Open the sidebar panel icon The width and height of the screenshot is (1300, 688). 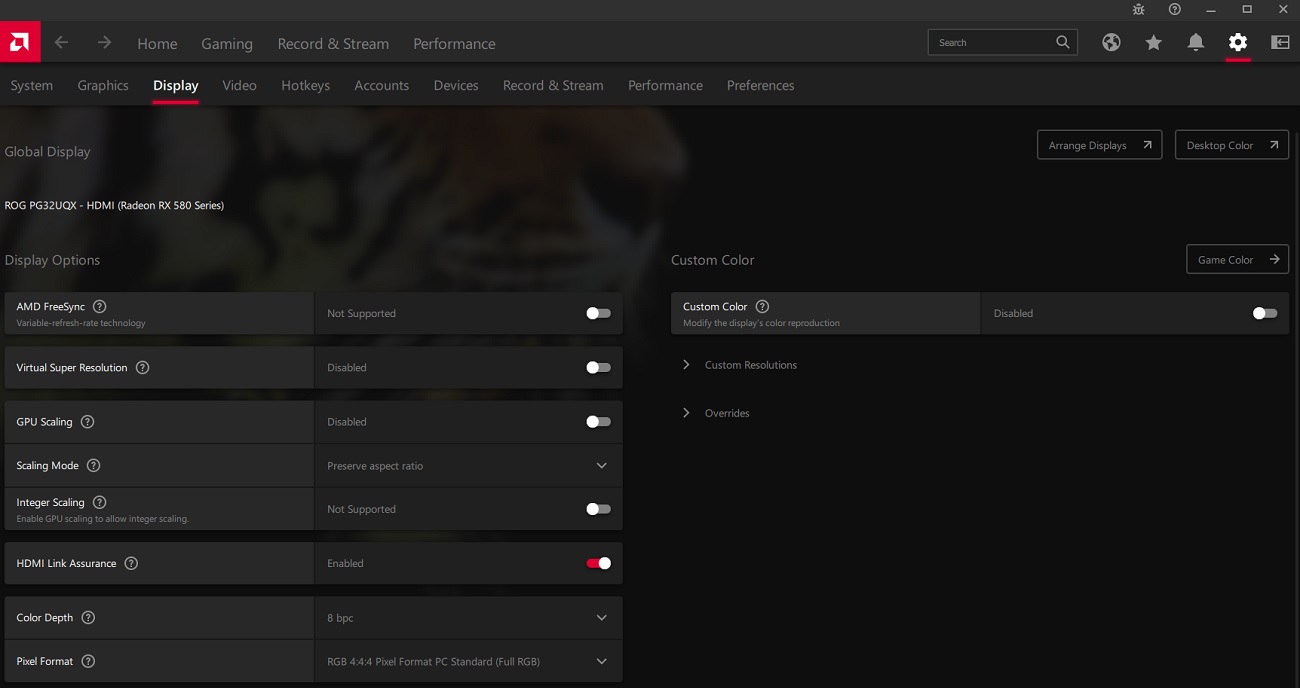(x=1280, y=42)
